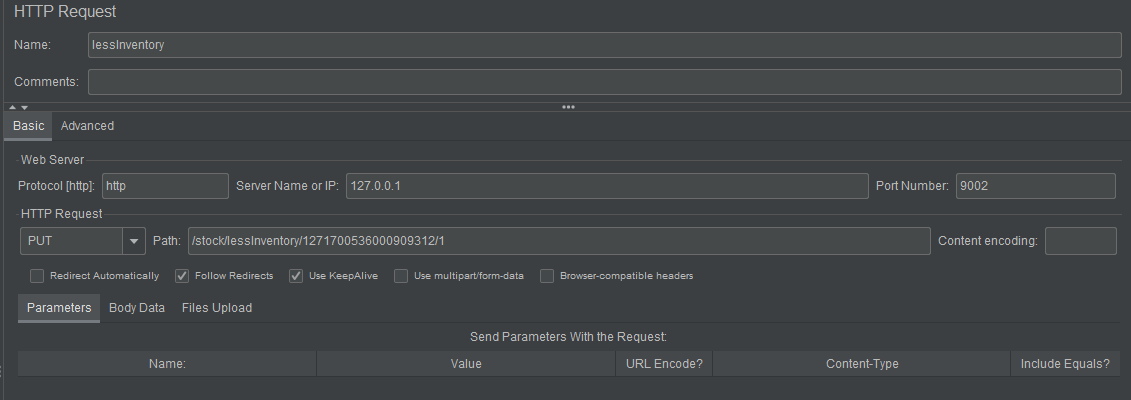
Task: Click the Protocol field showing http
Action: 165,186
